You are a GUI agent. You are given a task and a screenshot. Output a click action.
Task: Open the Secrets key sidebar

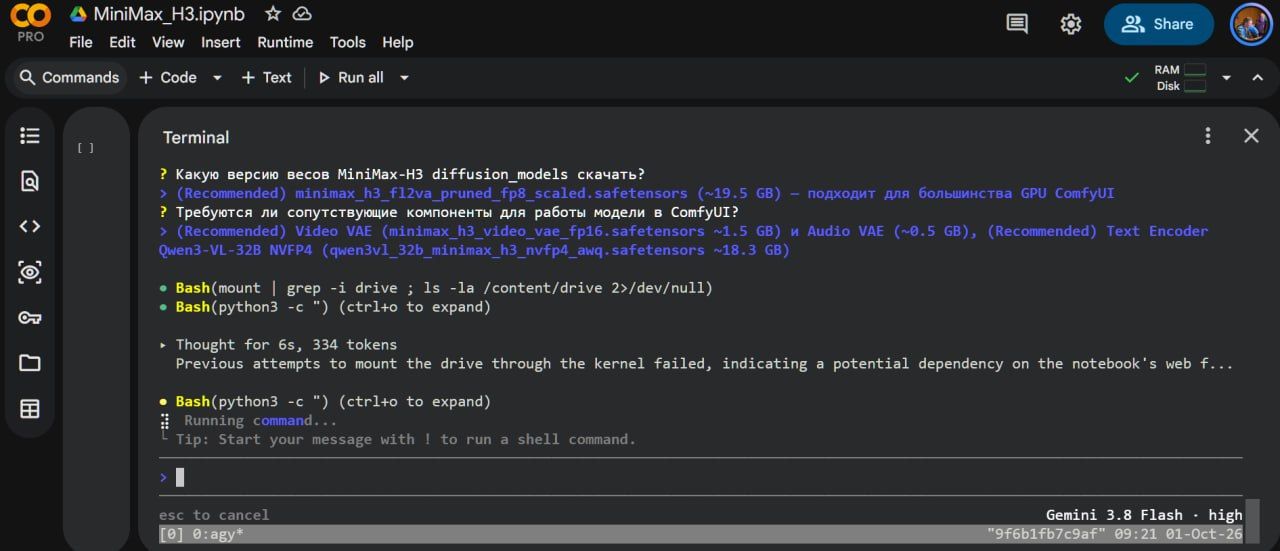[x=30, y=317]
